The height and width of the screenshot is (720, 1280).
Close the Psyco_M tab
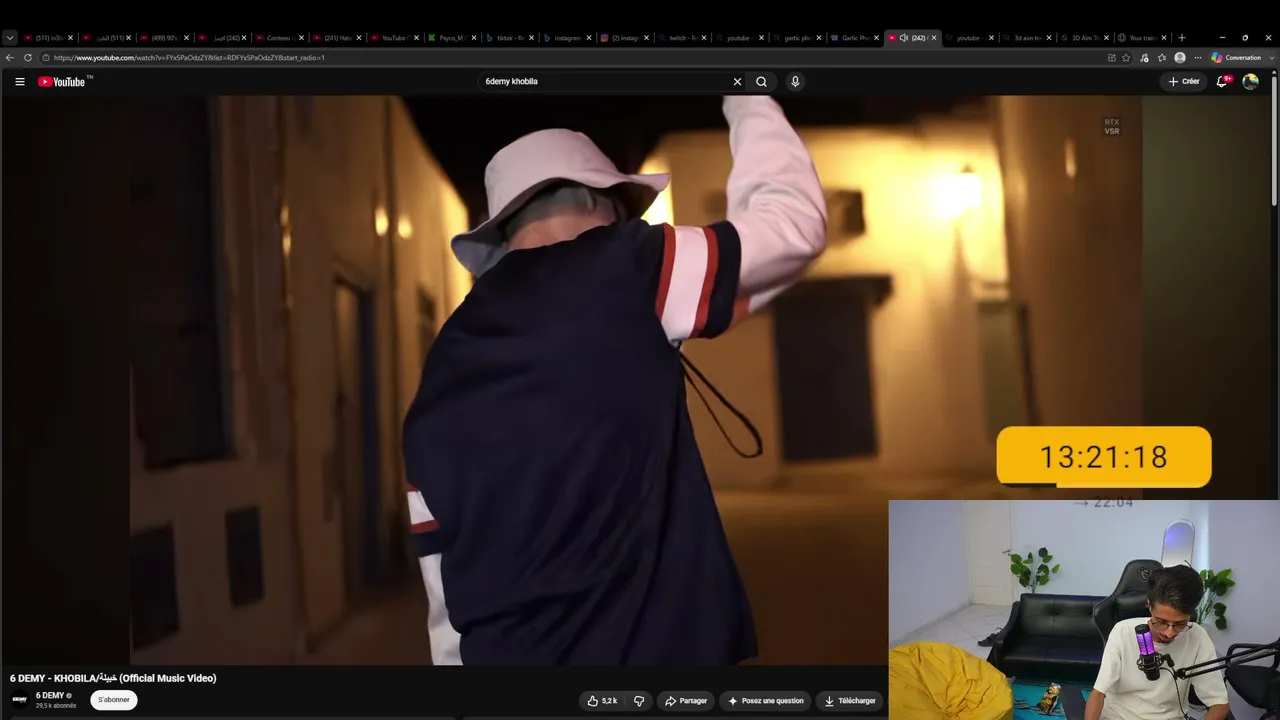click(473, 38)
